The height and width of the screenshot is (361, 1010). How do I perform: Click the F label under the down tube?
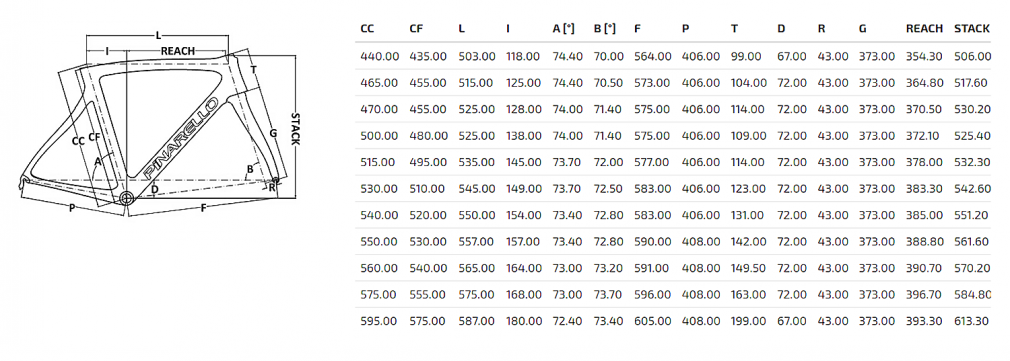click(x=204, y=208)
